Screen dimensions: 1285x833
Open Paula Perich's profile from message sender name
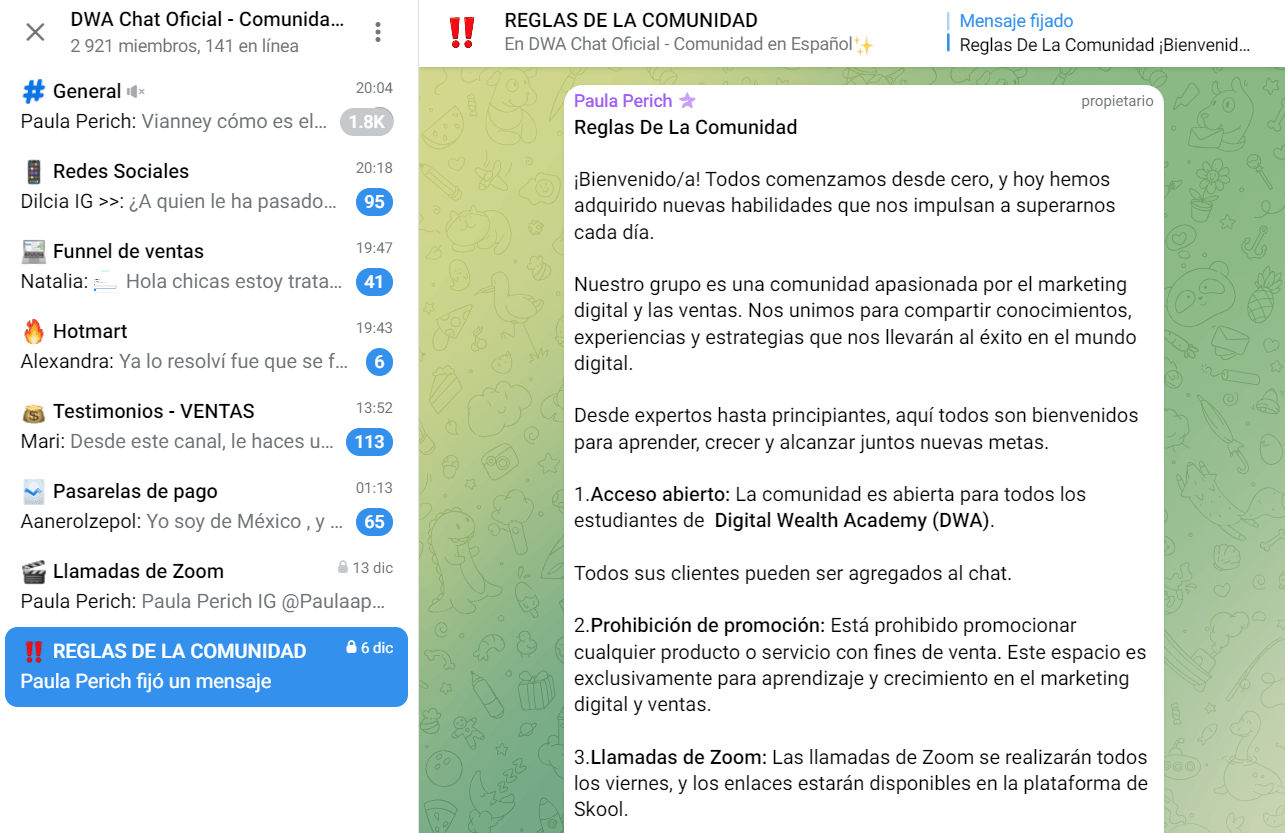623,101
